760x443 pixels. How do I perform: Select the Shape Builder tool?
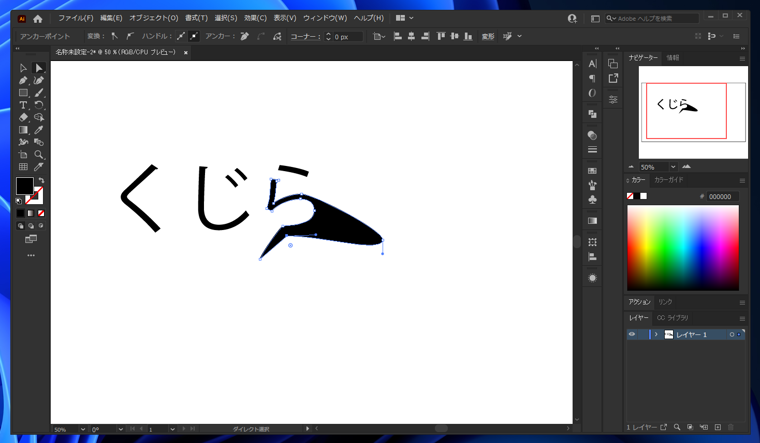click(39, 117)
